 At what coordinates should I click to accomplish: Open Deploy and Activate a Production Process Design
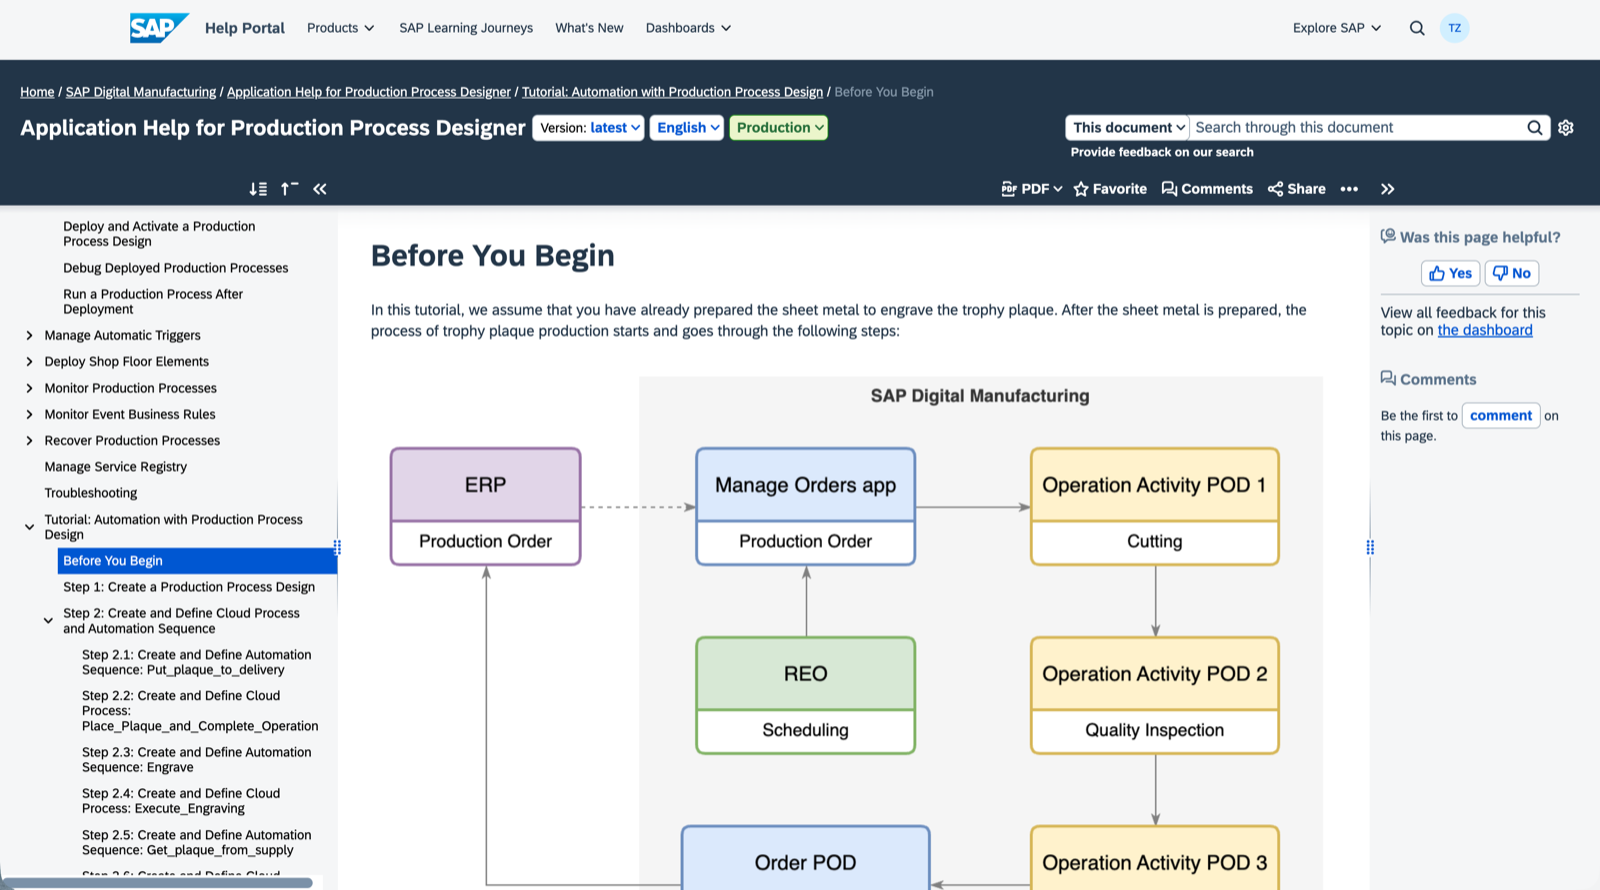(x=159, y=234)
